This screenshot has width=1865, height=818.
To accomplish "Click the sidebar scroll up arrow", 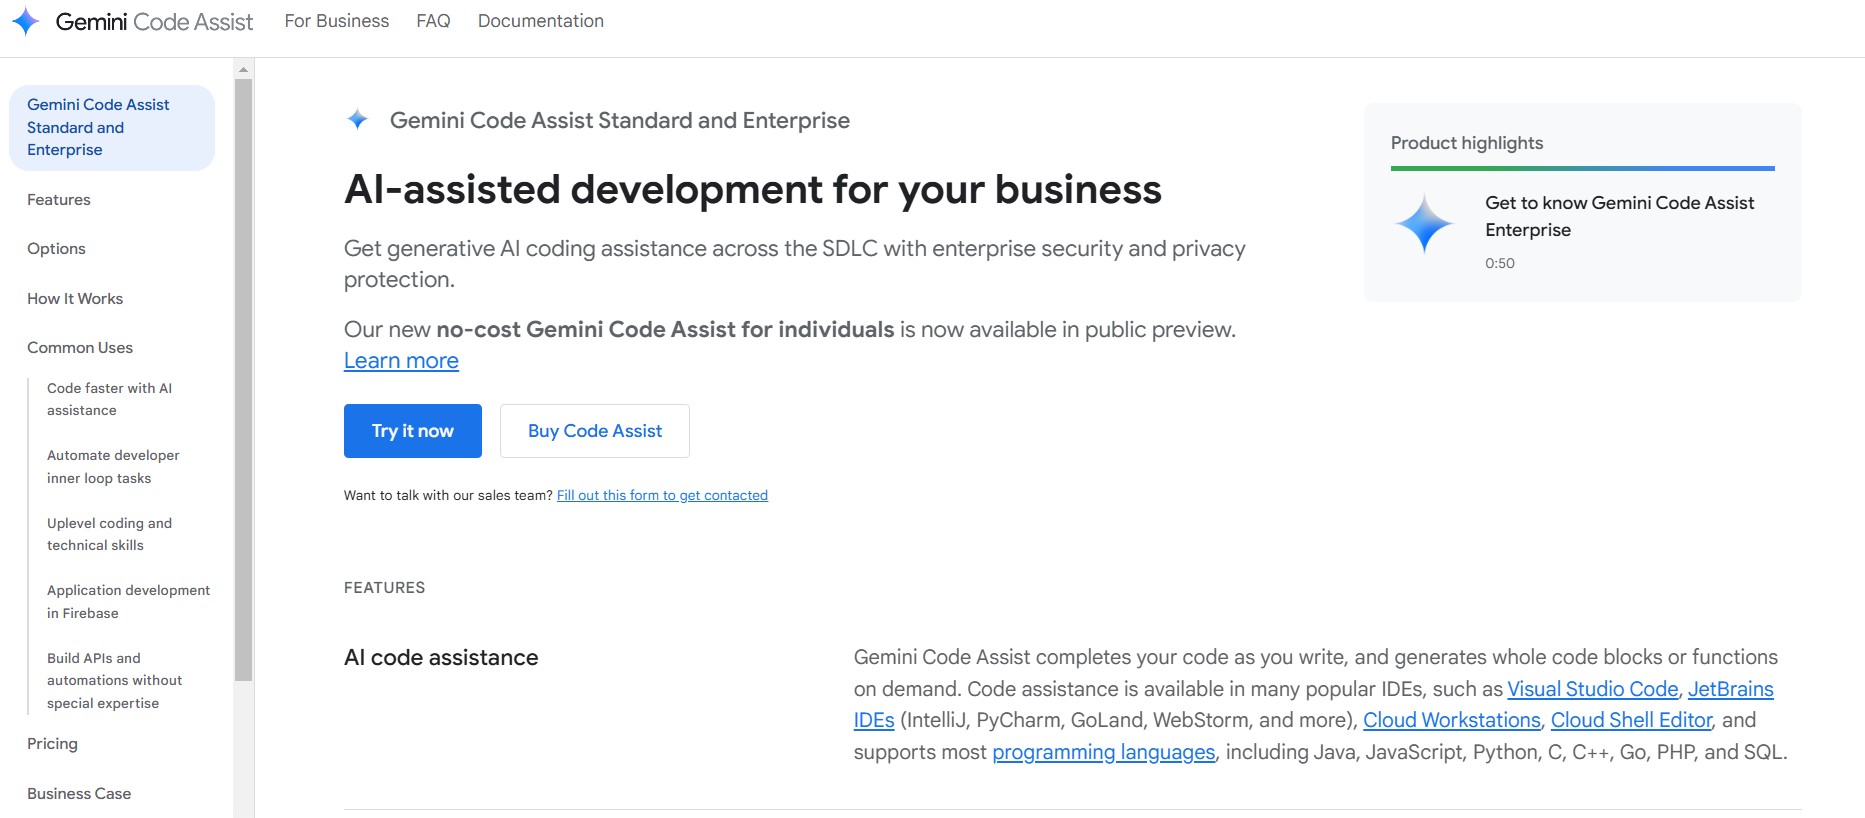I will coord(243,69).
